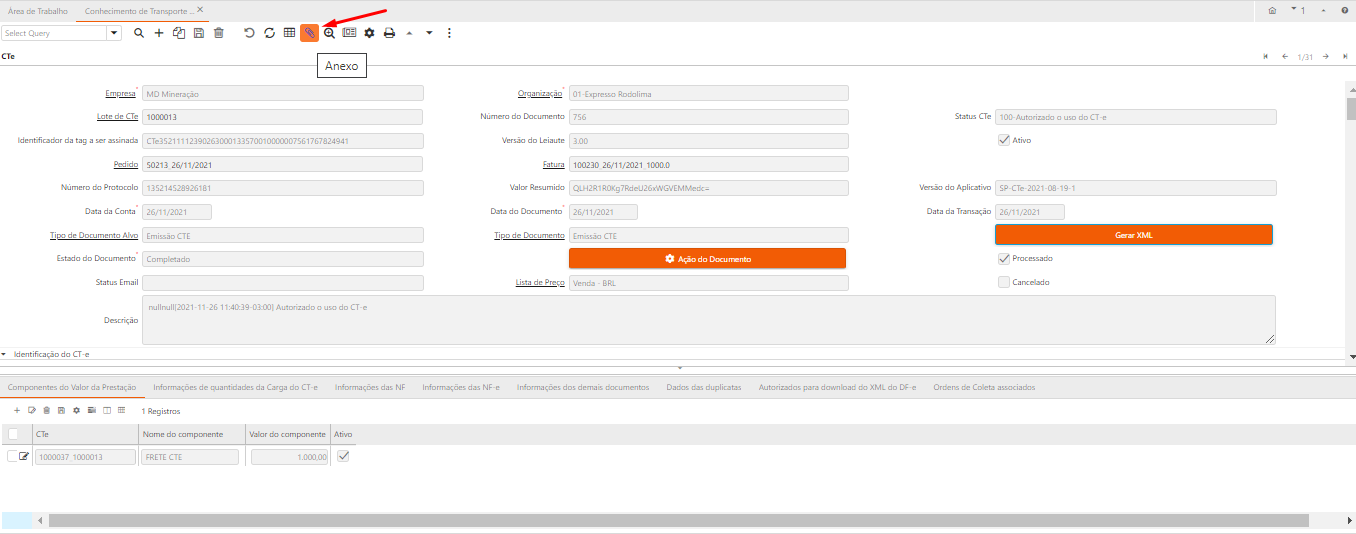Viewport: 1356px width, 534px height.
Task: Open the zoom across magnifier icon
Action: click(x=329, y=33)
